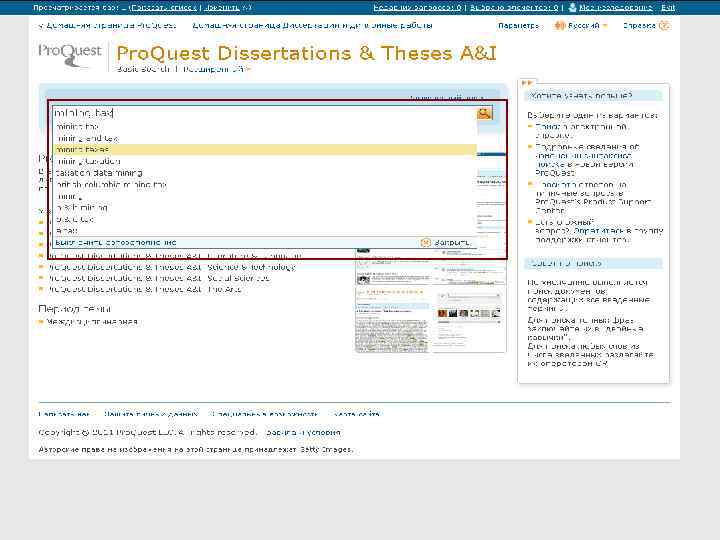The width and height of the screenshot is (720, 540).
Task: Pick the 'british columbia mining tax' suggestion
Action: pyautogui.click(x=111, y=185)
